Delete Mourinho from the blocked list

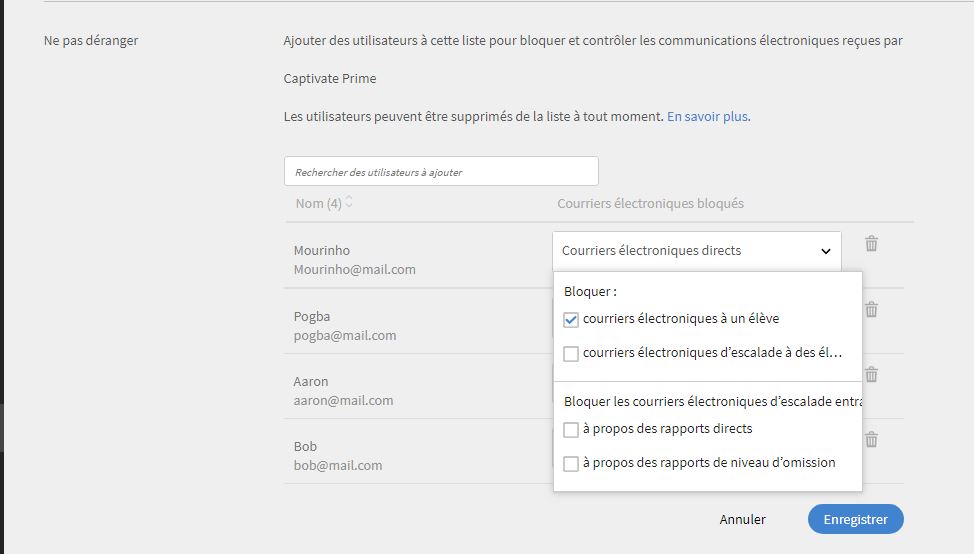coord(871,244)
